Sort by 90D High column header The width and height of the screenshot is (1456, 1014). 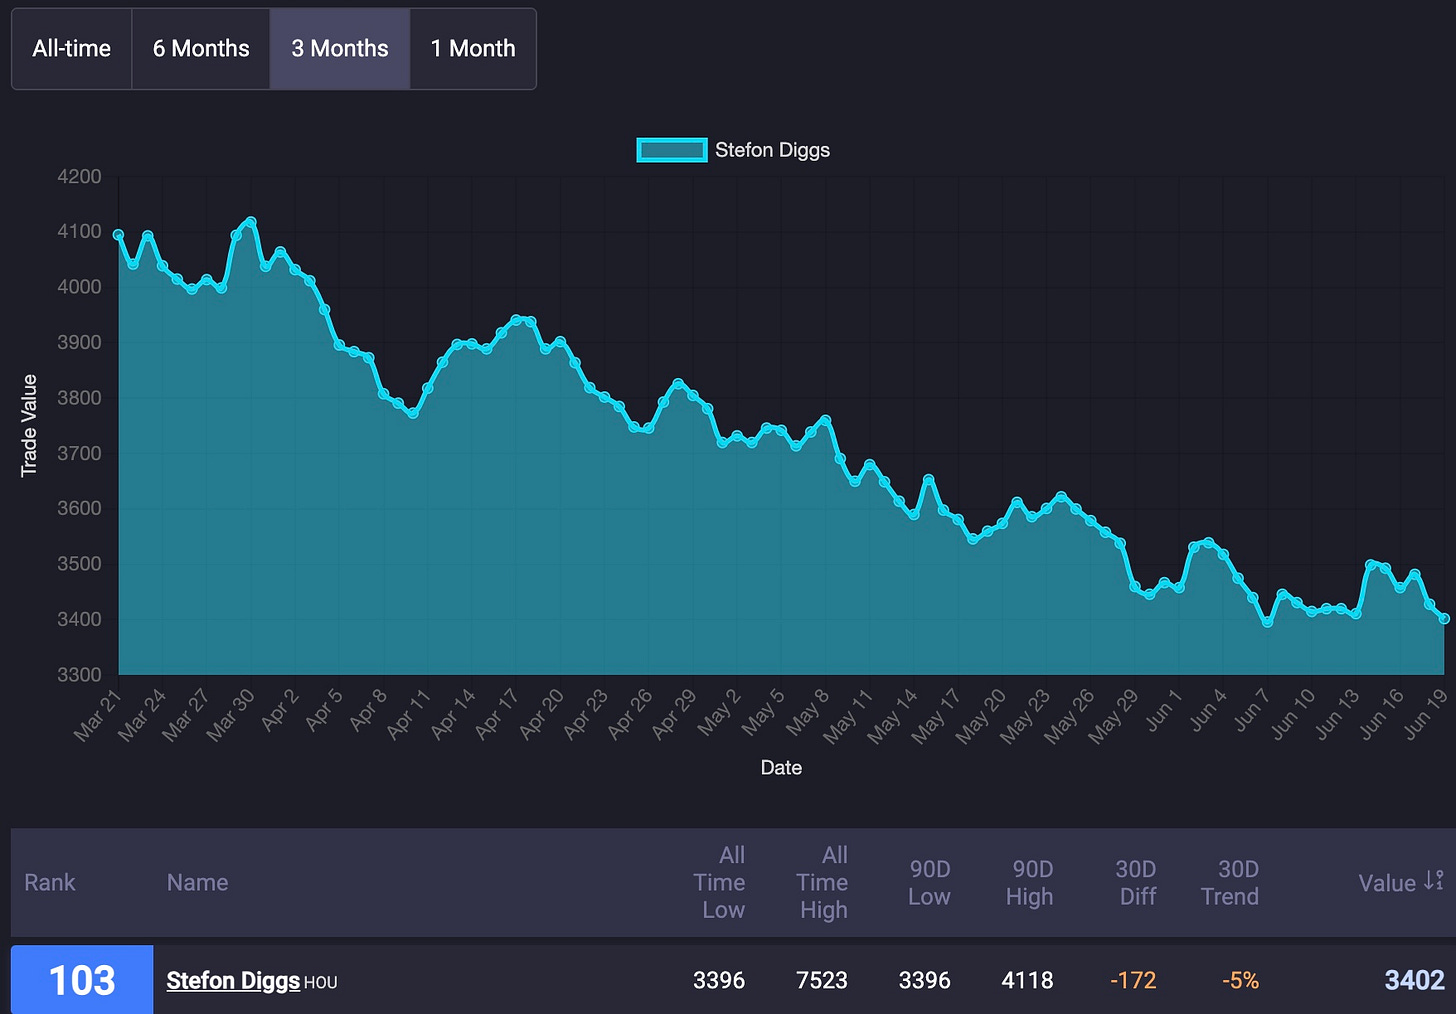1031,883
